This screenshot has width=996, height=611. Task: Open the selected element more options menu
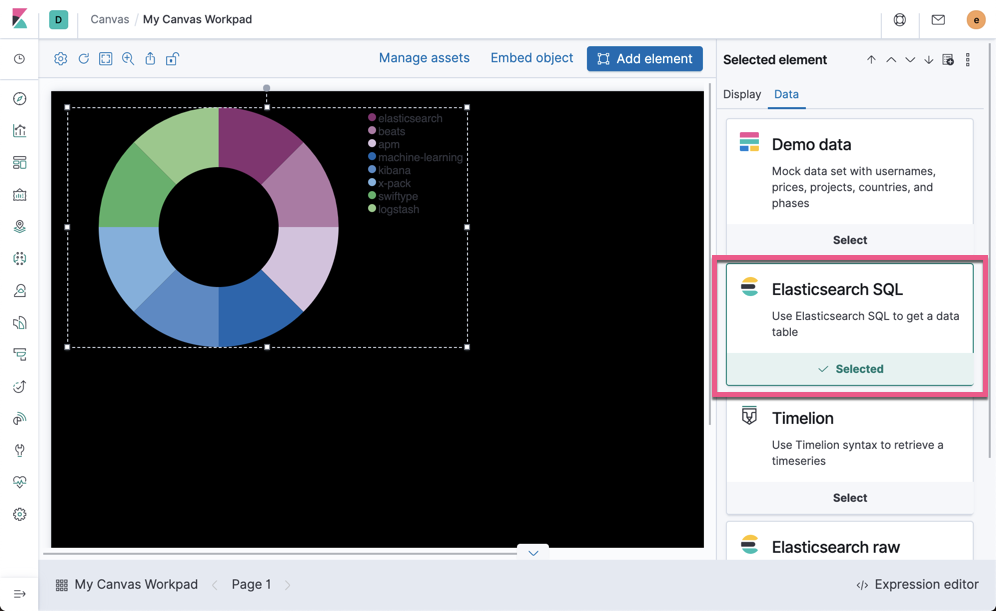967,60
